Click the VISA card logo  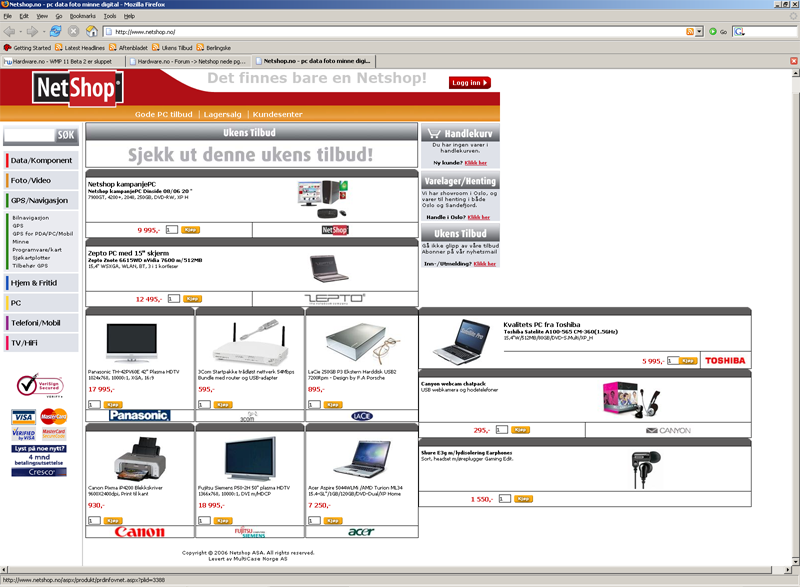23,417
